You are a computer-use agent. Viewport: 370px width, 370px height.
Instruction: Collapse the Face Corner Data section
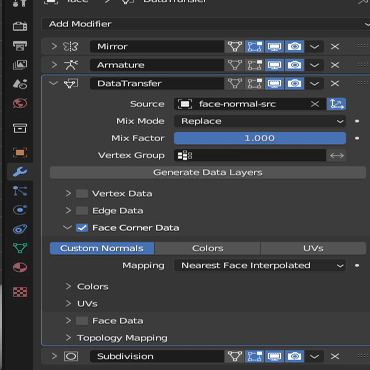68,228
